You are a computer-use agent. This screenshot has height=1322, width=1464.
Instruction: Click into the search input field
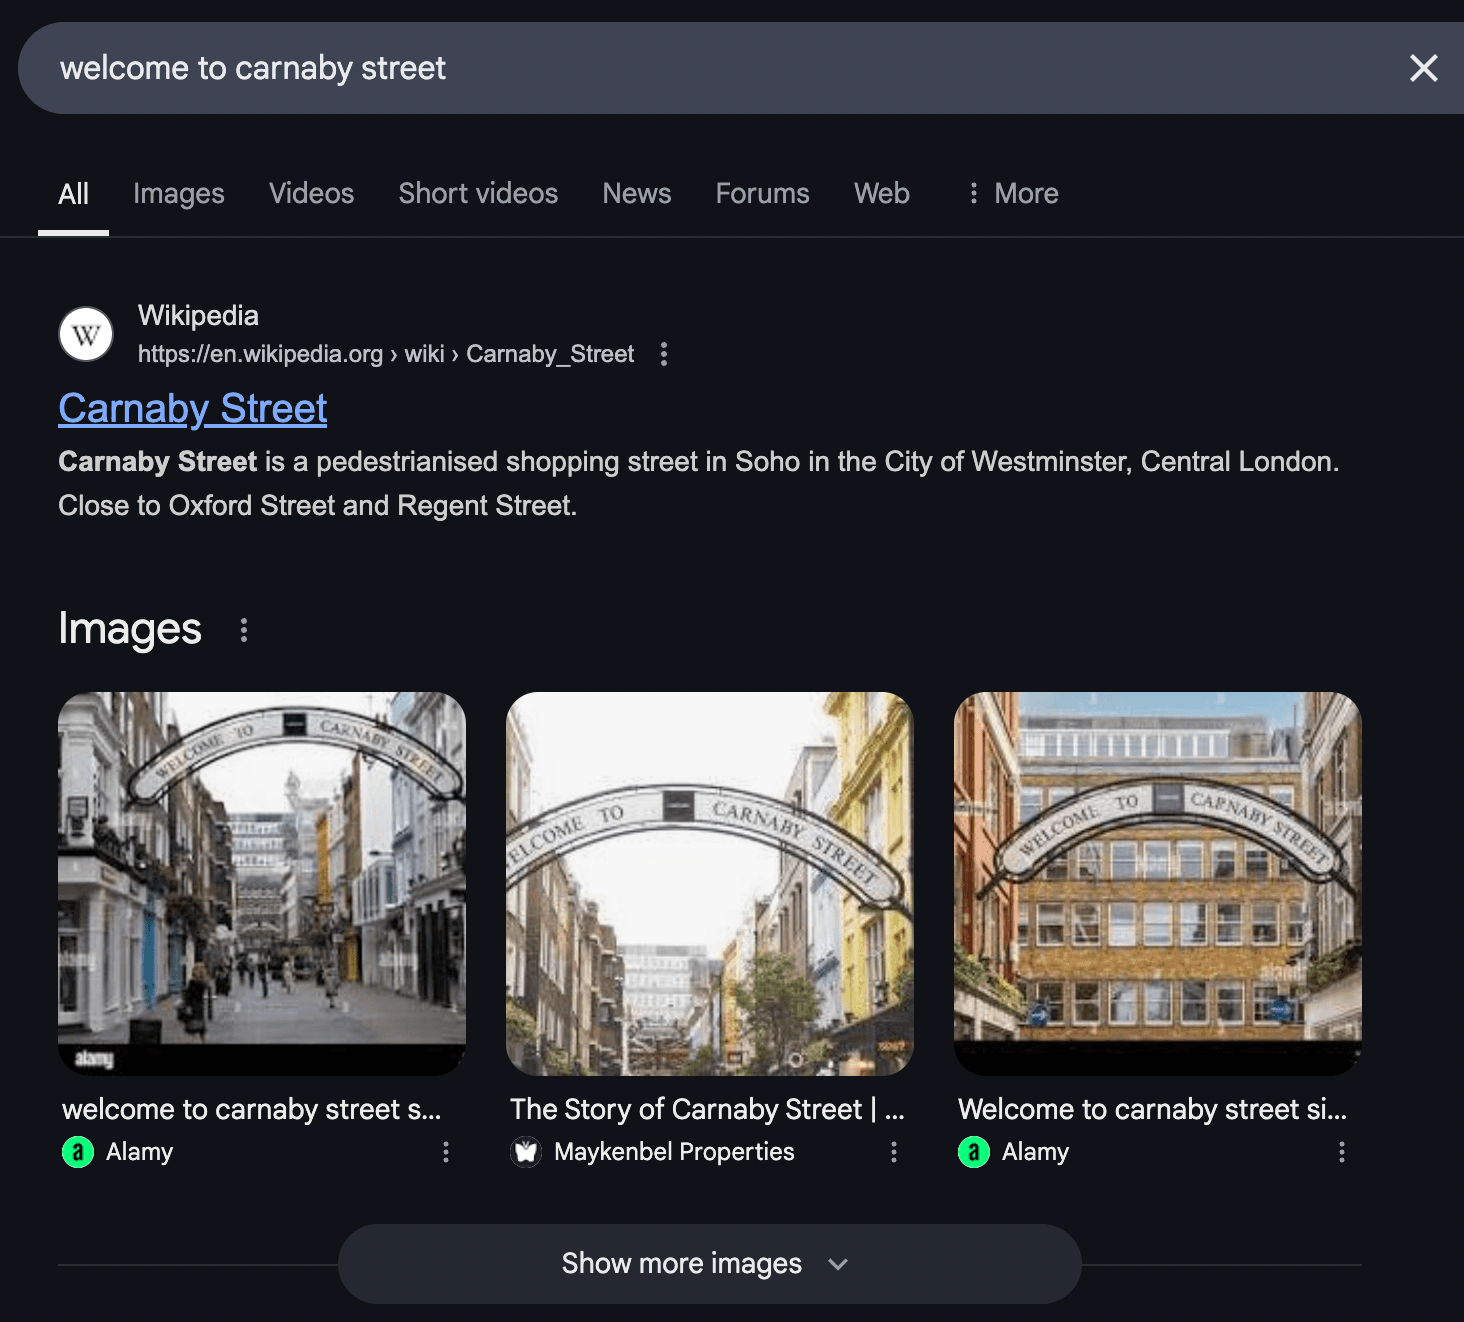pos(700,68)
